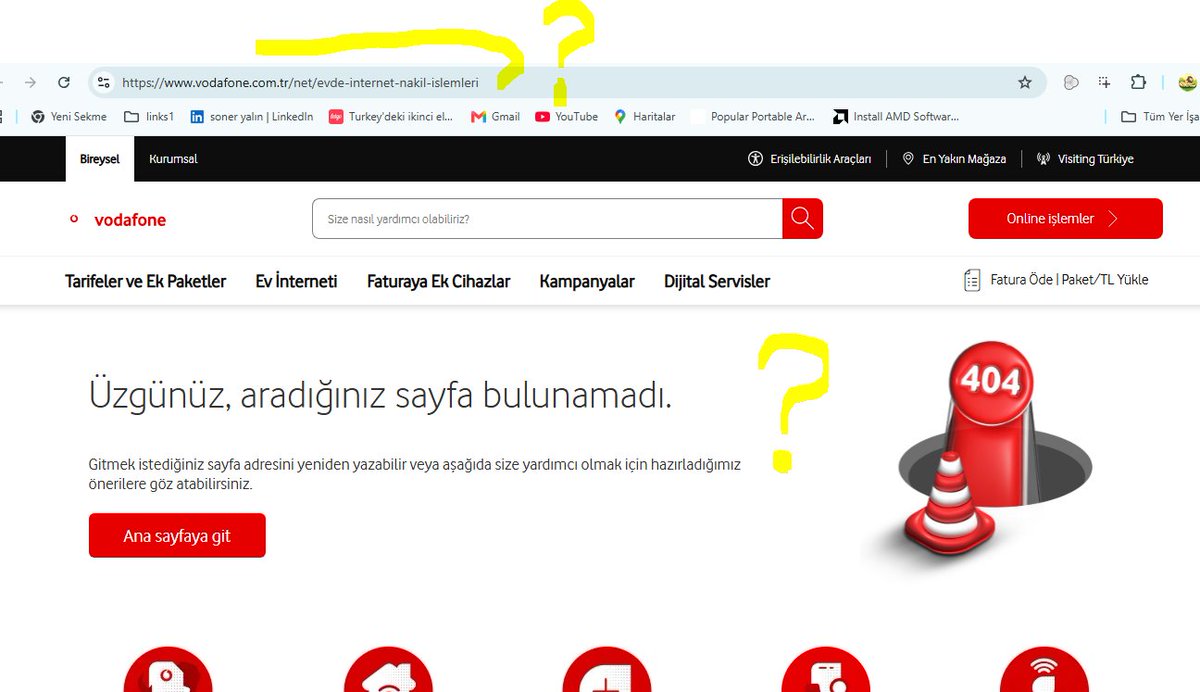Open the links1 bookmarks folder

point(149,117)
